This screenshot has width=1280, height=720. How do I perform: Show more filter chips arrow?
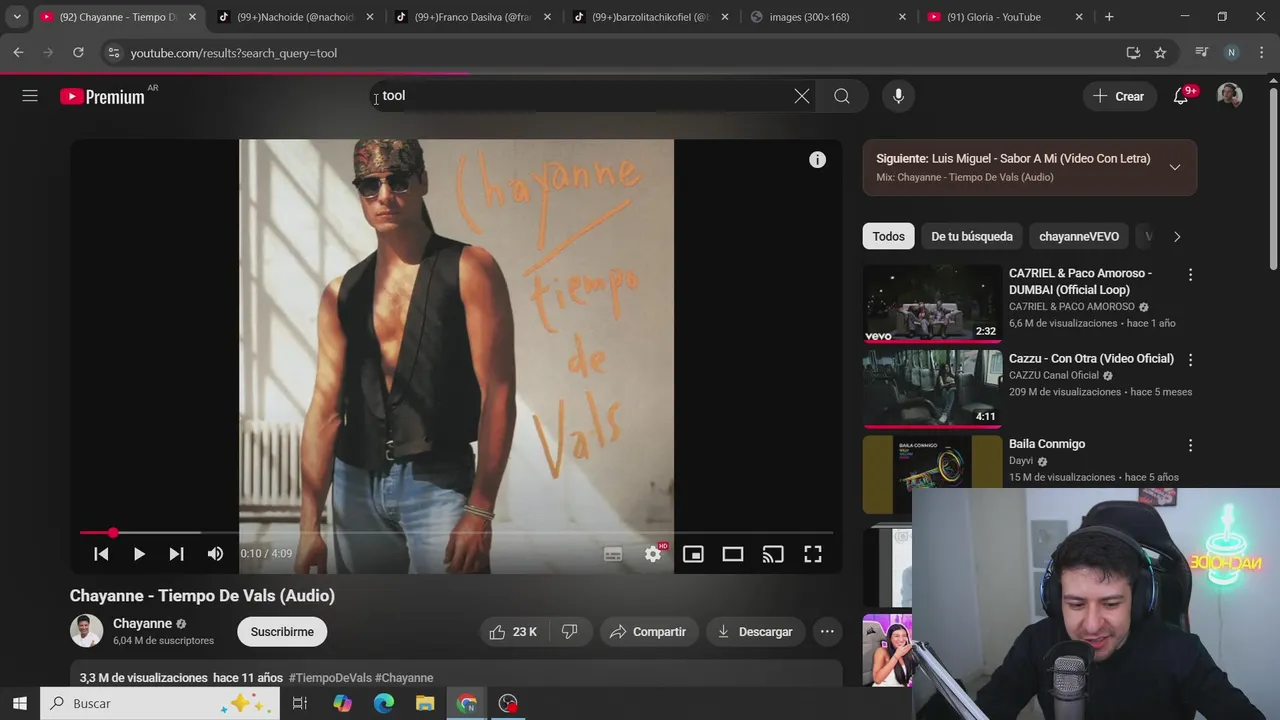tap(1177, 237)
